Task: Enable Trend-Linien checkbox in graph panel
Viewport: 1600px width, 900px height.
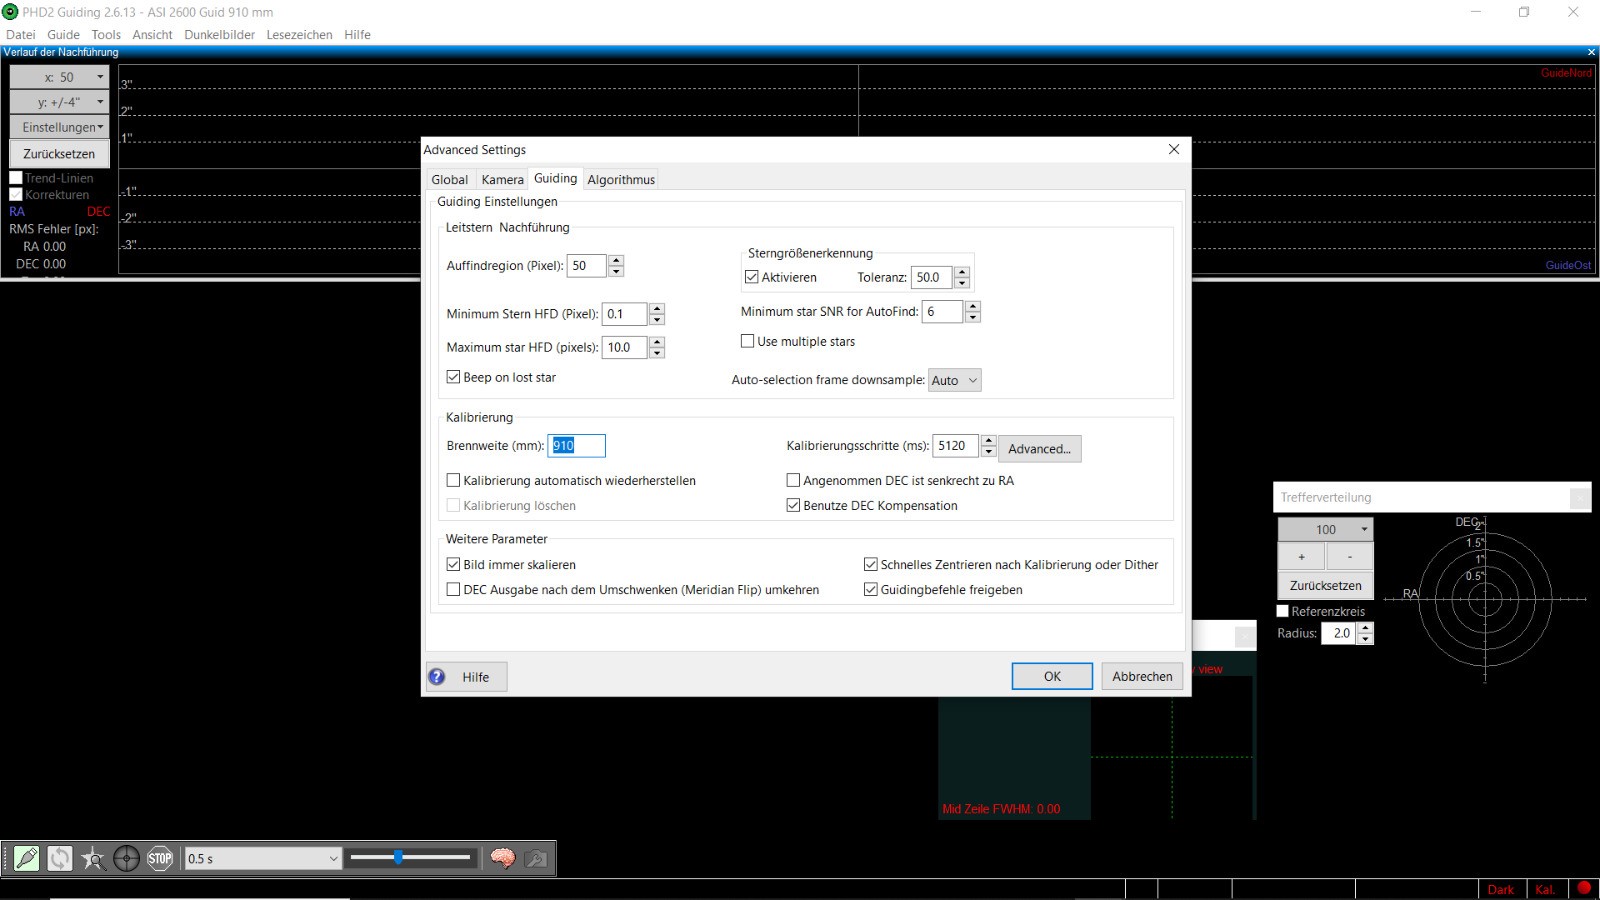Action: click(x=16, y=178)
